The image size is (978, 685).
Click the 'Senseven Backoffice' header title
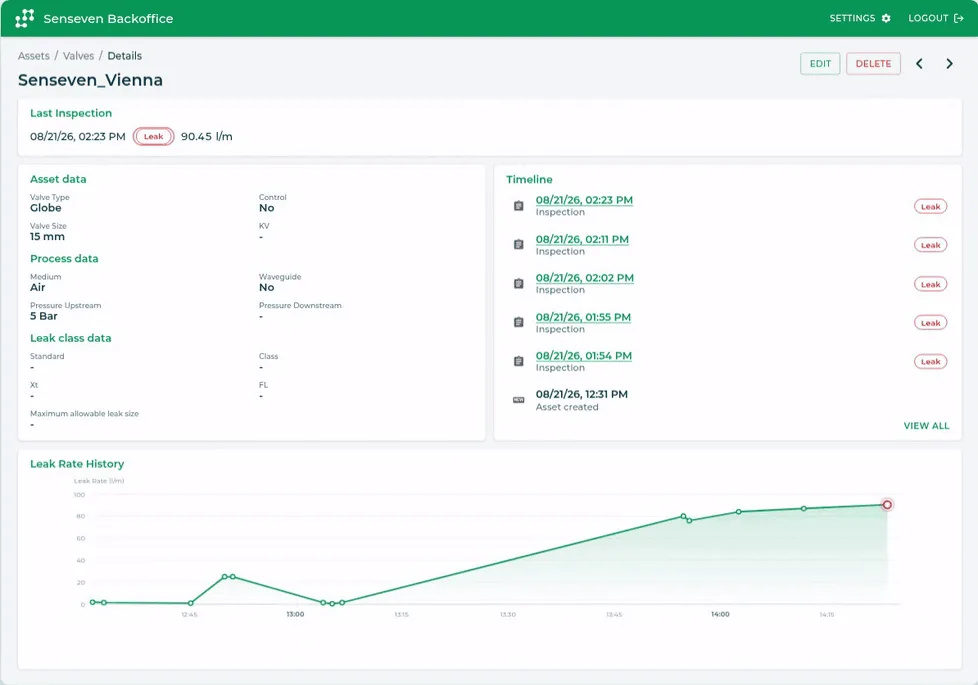coord(109,19)
